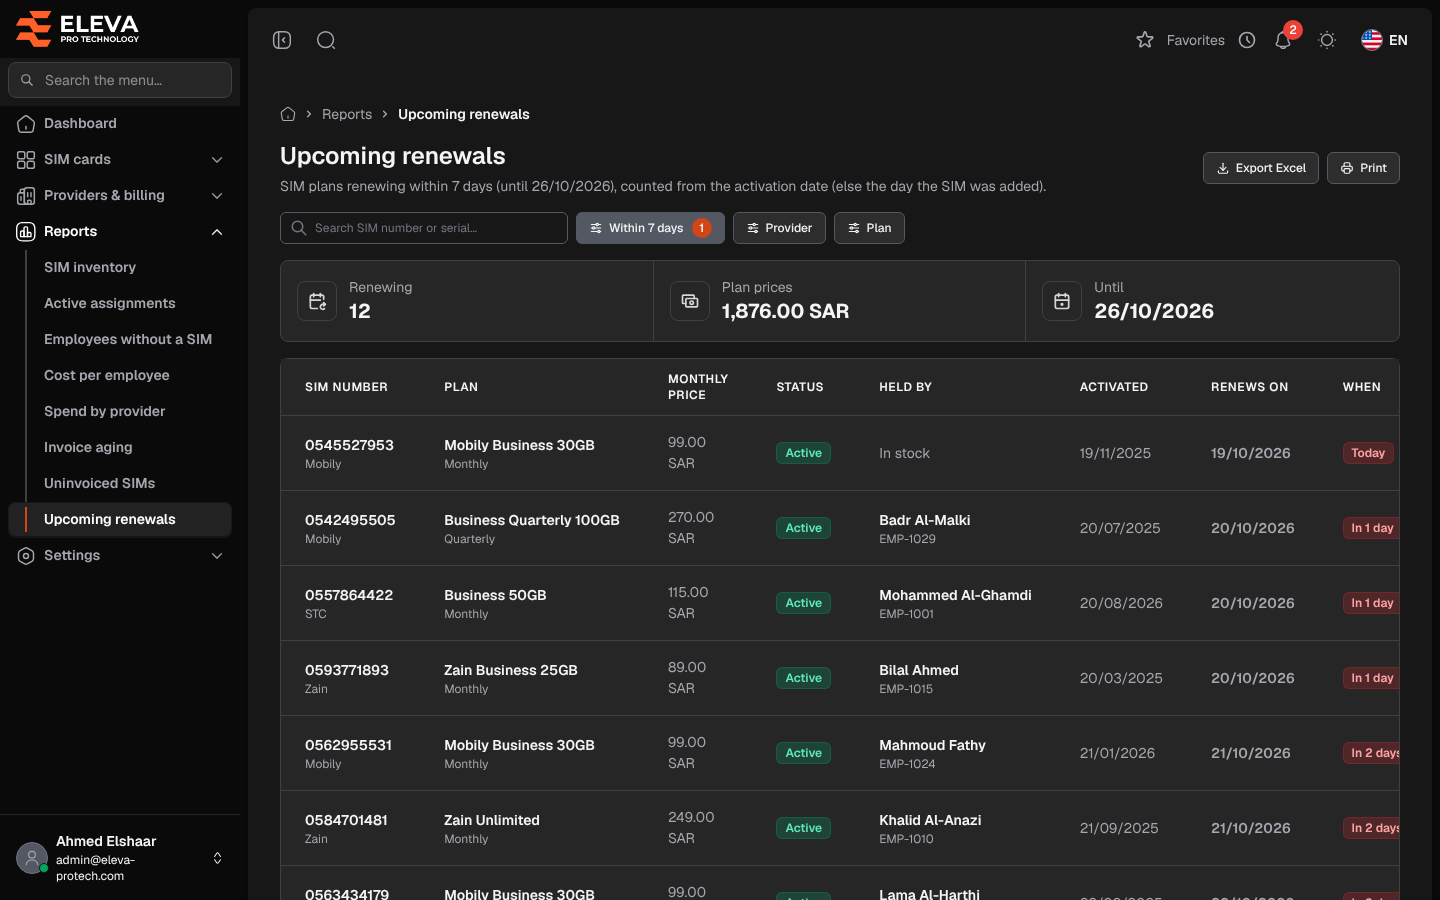The height and width of the screenshot is (900, 1440).
Task: Click the Reports chart icon
Action: pyautogui.click(x=26, y=231)
